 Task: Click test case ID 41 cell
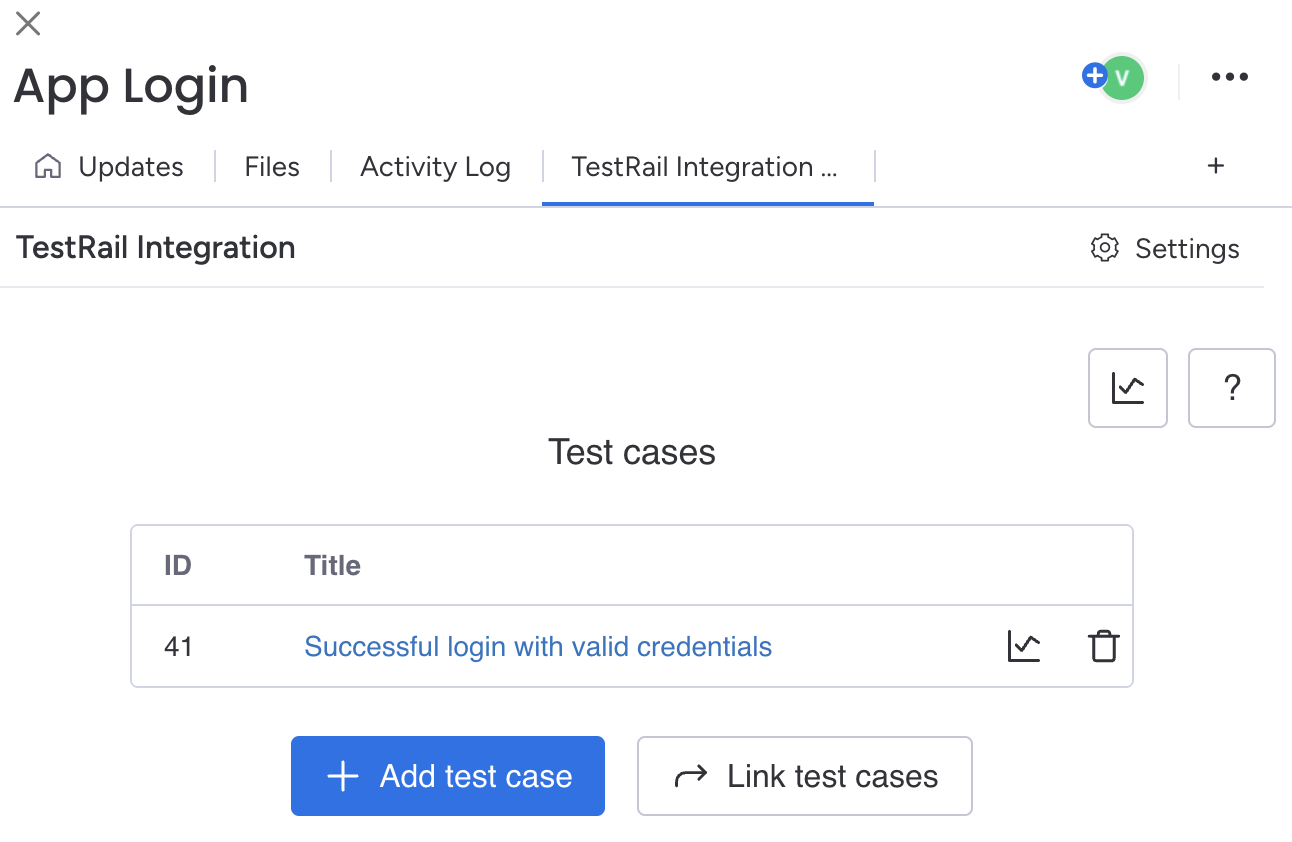tap(178, 647)
